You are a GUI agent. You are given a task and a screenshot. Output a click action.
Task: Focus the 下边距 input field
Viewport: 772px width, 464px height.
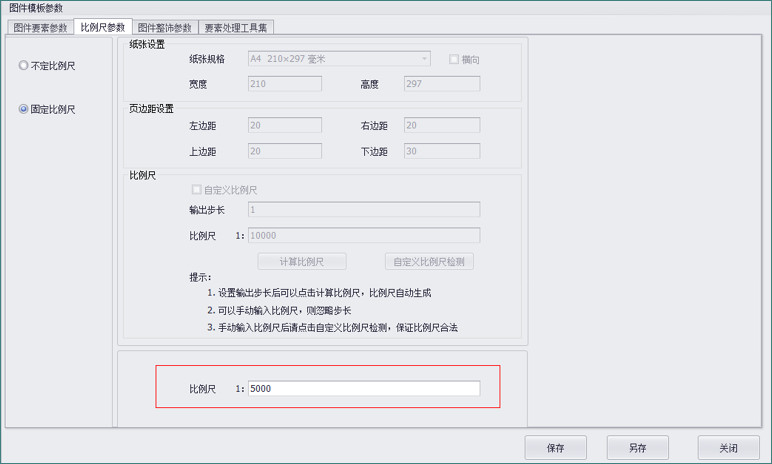click(x=441, y=151)
